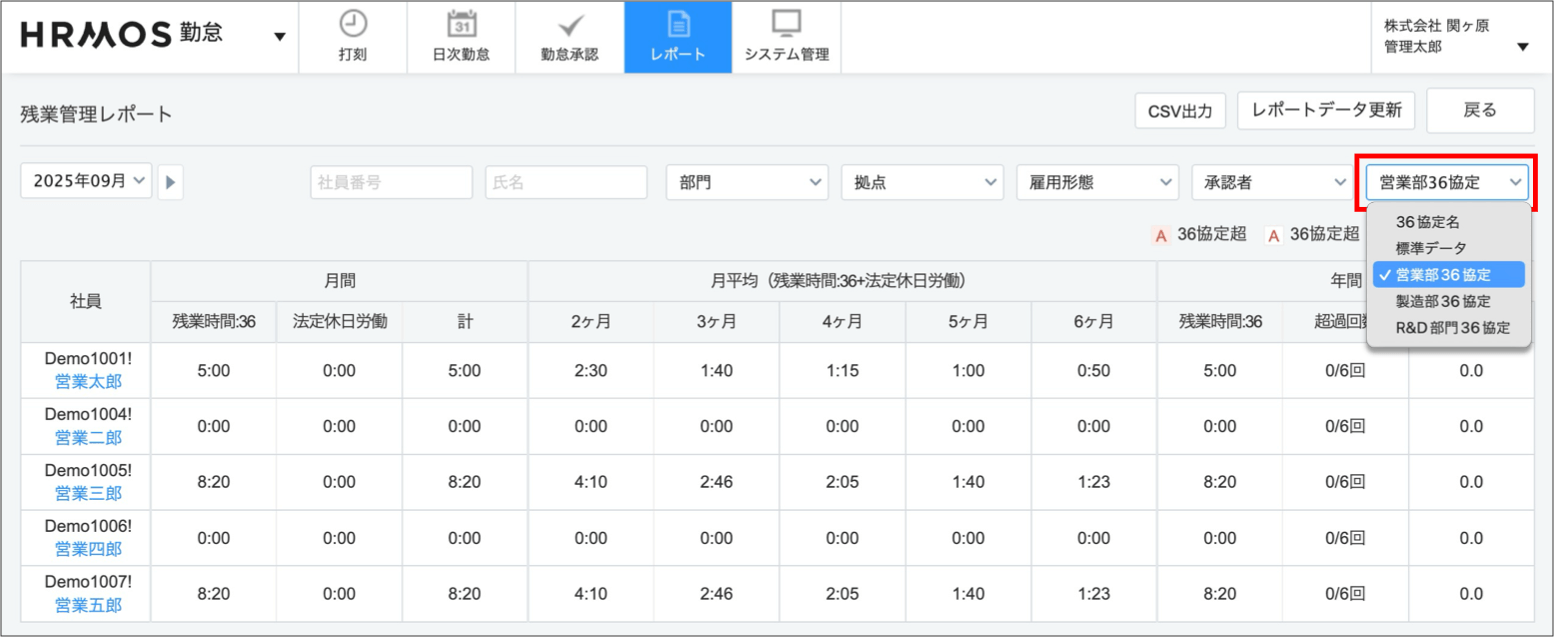The width and height of the screenshot is (1554, 637).
Task: Click the 社員番号 input field
Action: (391, 182)
